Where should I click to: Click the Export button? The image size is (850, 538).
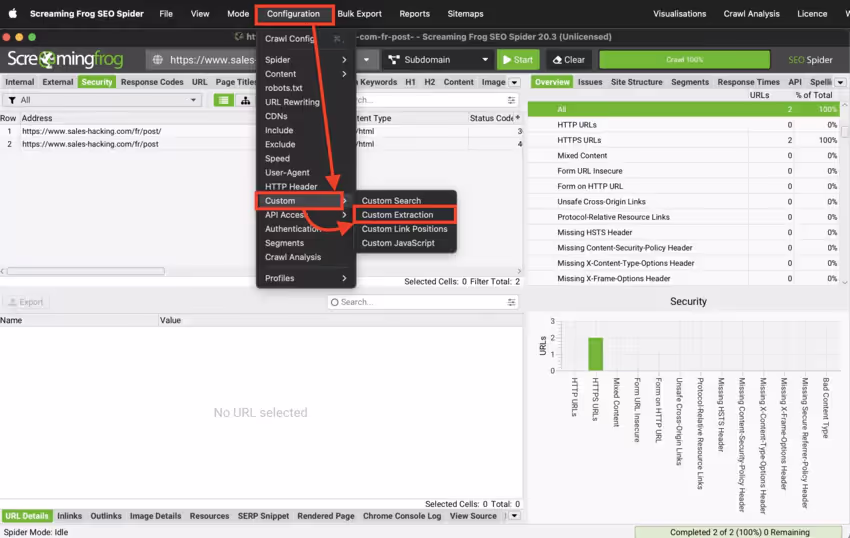pos(25,302)
